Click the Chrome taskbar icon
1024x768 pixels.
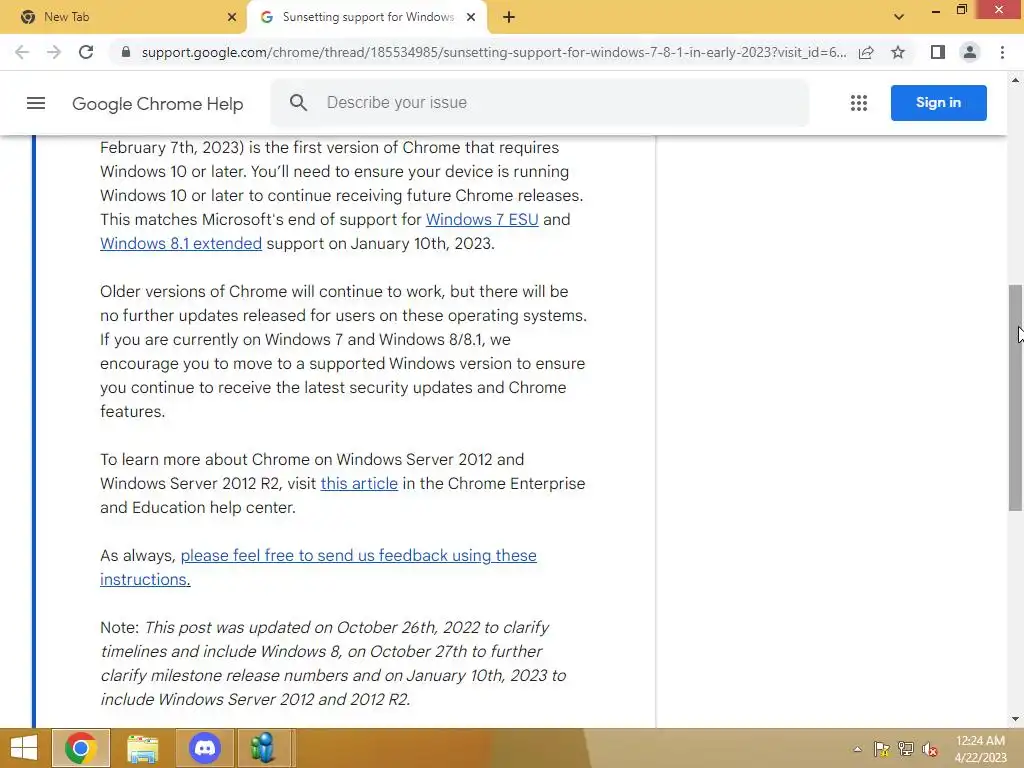tap(81, 748)
